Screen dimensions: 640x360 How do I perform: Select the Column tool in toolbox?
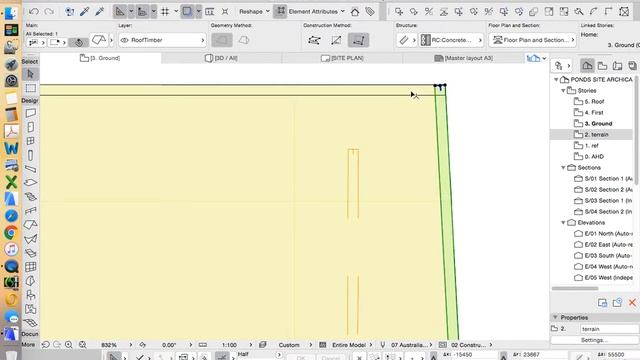pos(31,155)
